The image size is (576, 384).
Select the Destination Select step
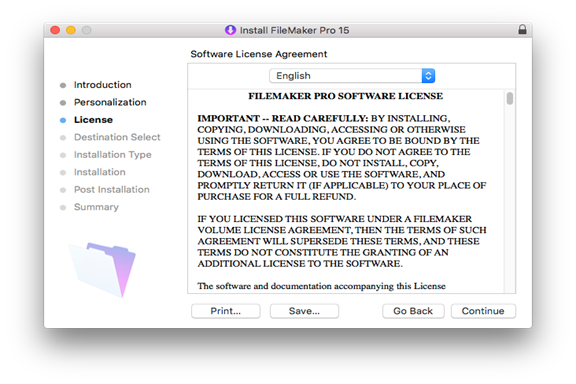(x=117, y=137)
